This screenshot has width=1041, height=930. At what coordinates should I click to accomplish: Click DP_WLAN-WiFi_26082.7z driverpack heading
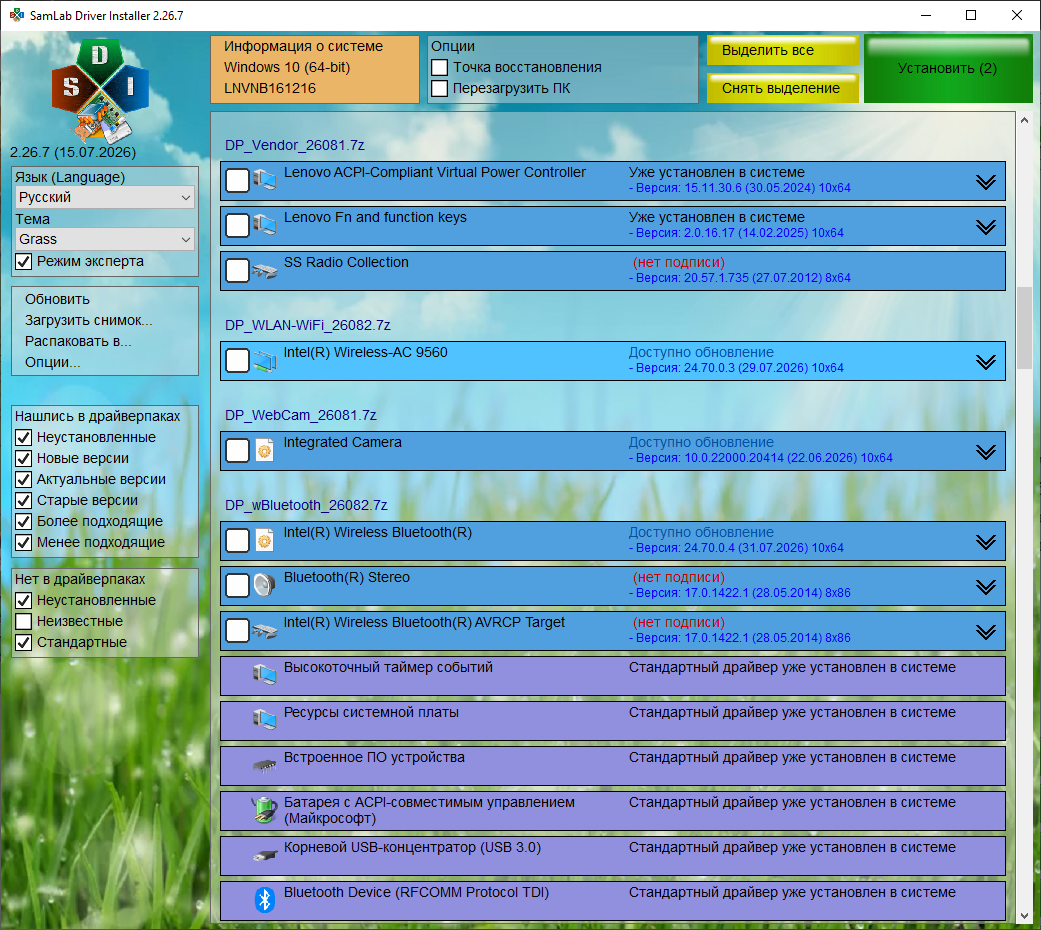click(307, 325)
